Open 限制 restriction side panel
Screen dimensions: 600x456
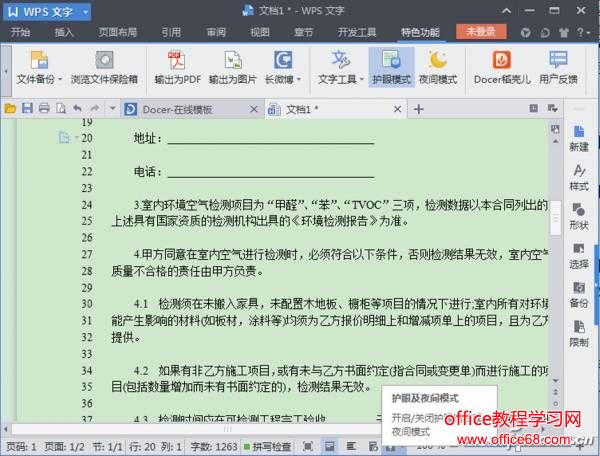pyautogui.click(x=579, y=334)
